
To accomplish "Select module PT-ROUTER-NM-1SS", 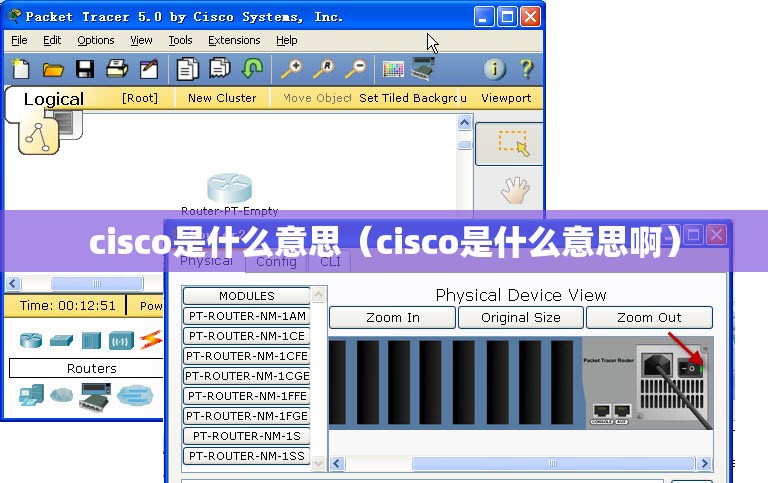I will [x=247, y=456].
